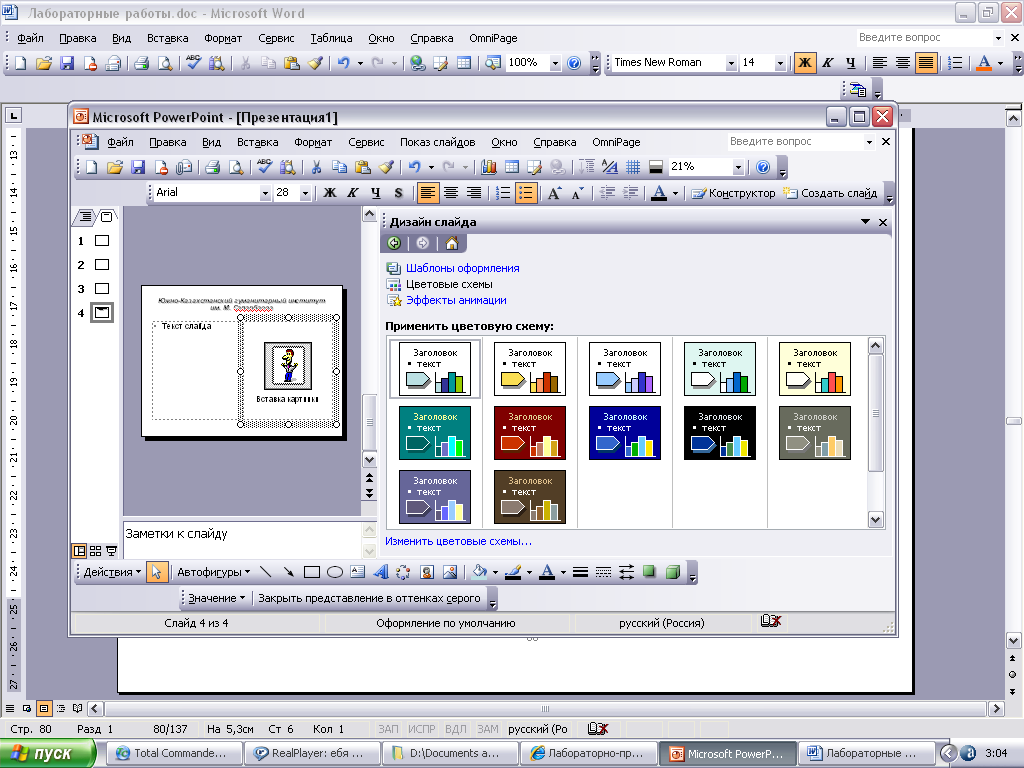
Task: Open Значение dropdown on grayscale toolbar
Action: pyautogui.click(x=216, y=598)
